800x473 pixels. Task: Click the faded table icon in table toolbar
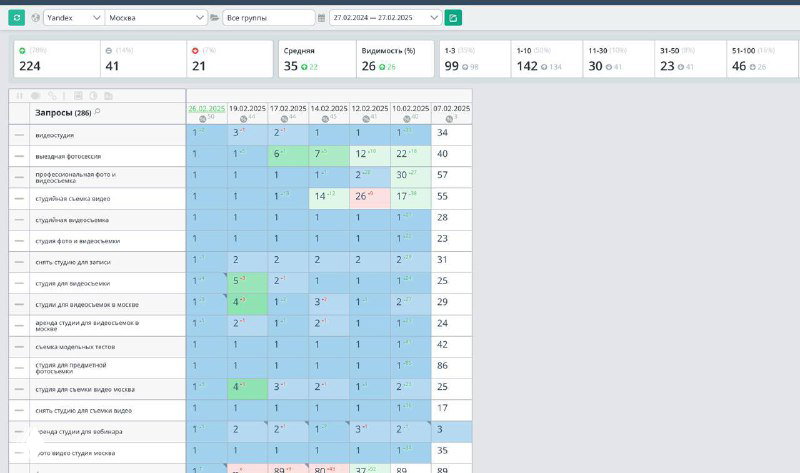[x=78, y=96]
